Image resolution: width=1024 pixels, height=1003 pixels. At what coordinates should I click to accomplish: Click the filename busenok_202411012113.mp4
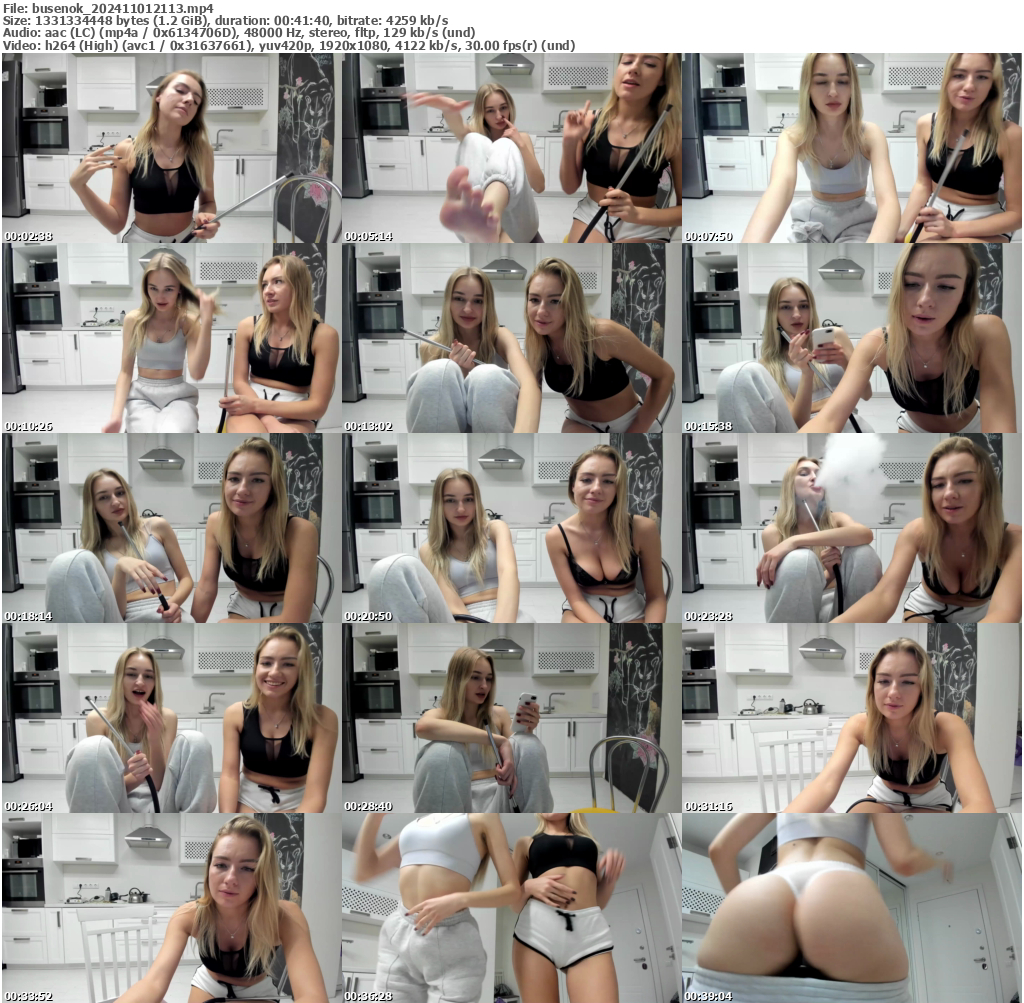[x=98, y=9]
